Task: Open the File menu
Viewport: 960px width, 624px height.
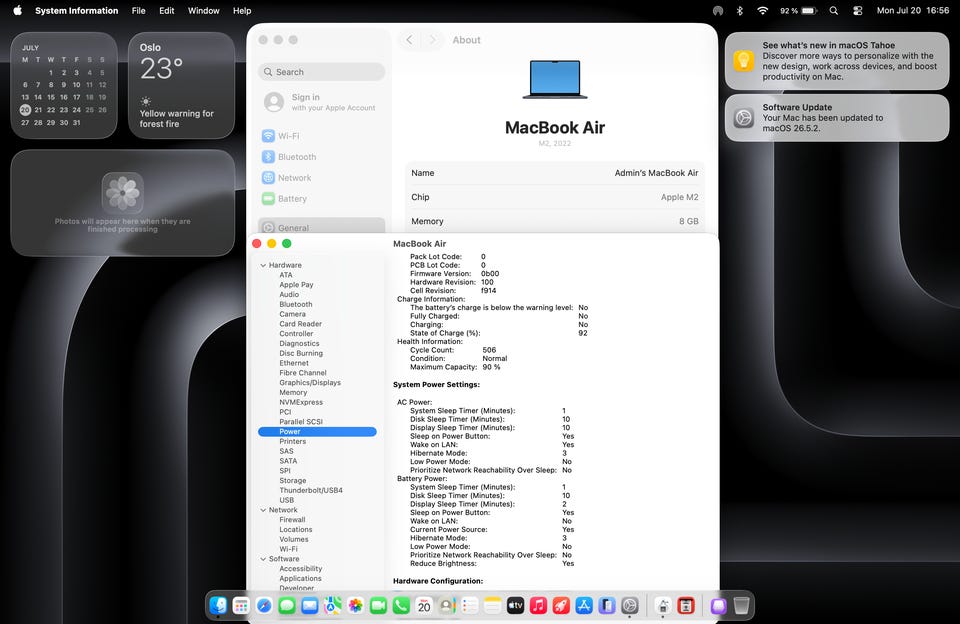Action: pyautogui.click(x=138, y=10)
